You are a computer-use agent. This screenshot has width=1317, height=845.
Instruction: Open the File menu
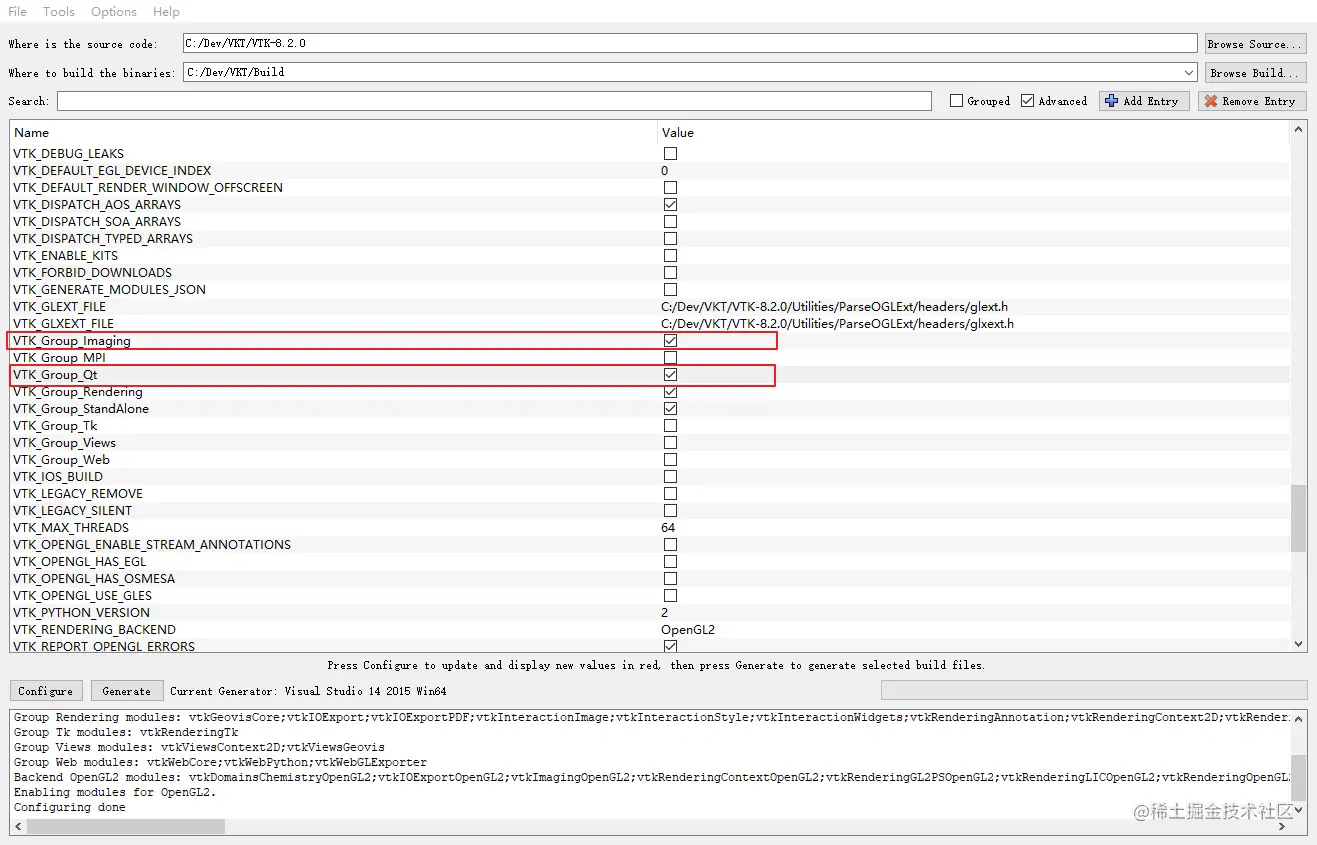[18, 12]
